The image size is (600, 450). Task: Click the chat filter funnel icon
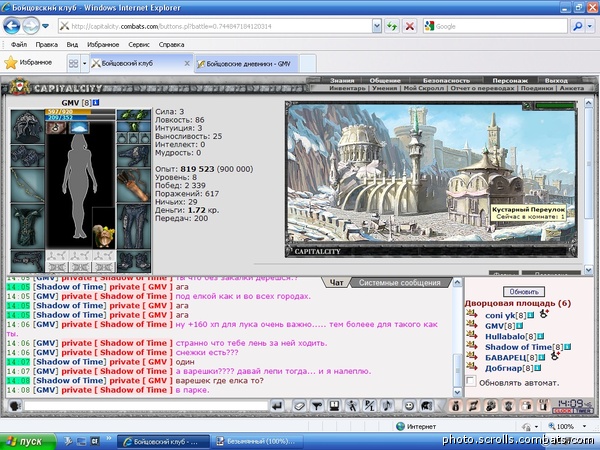pyautogui.click(x=316, y=406)
